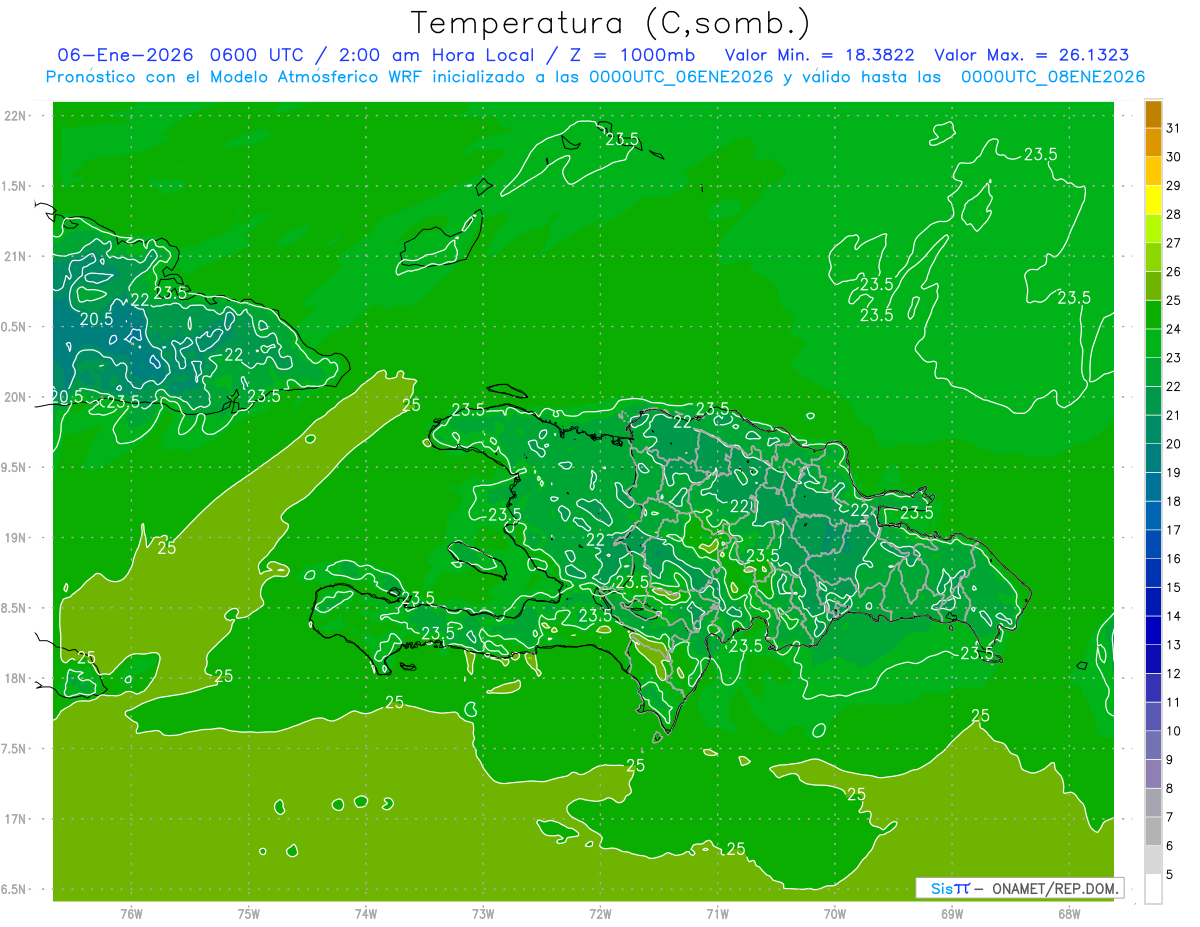The image size is (1200, 927).
Task: Click the 73W longitude tick label
Action: point(483,914)
